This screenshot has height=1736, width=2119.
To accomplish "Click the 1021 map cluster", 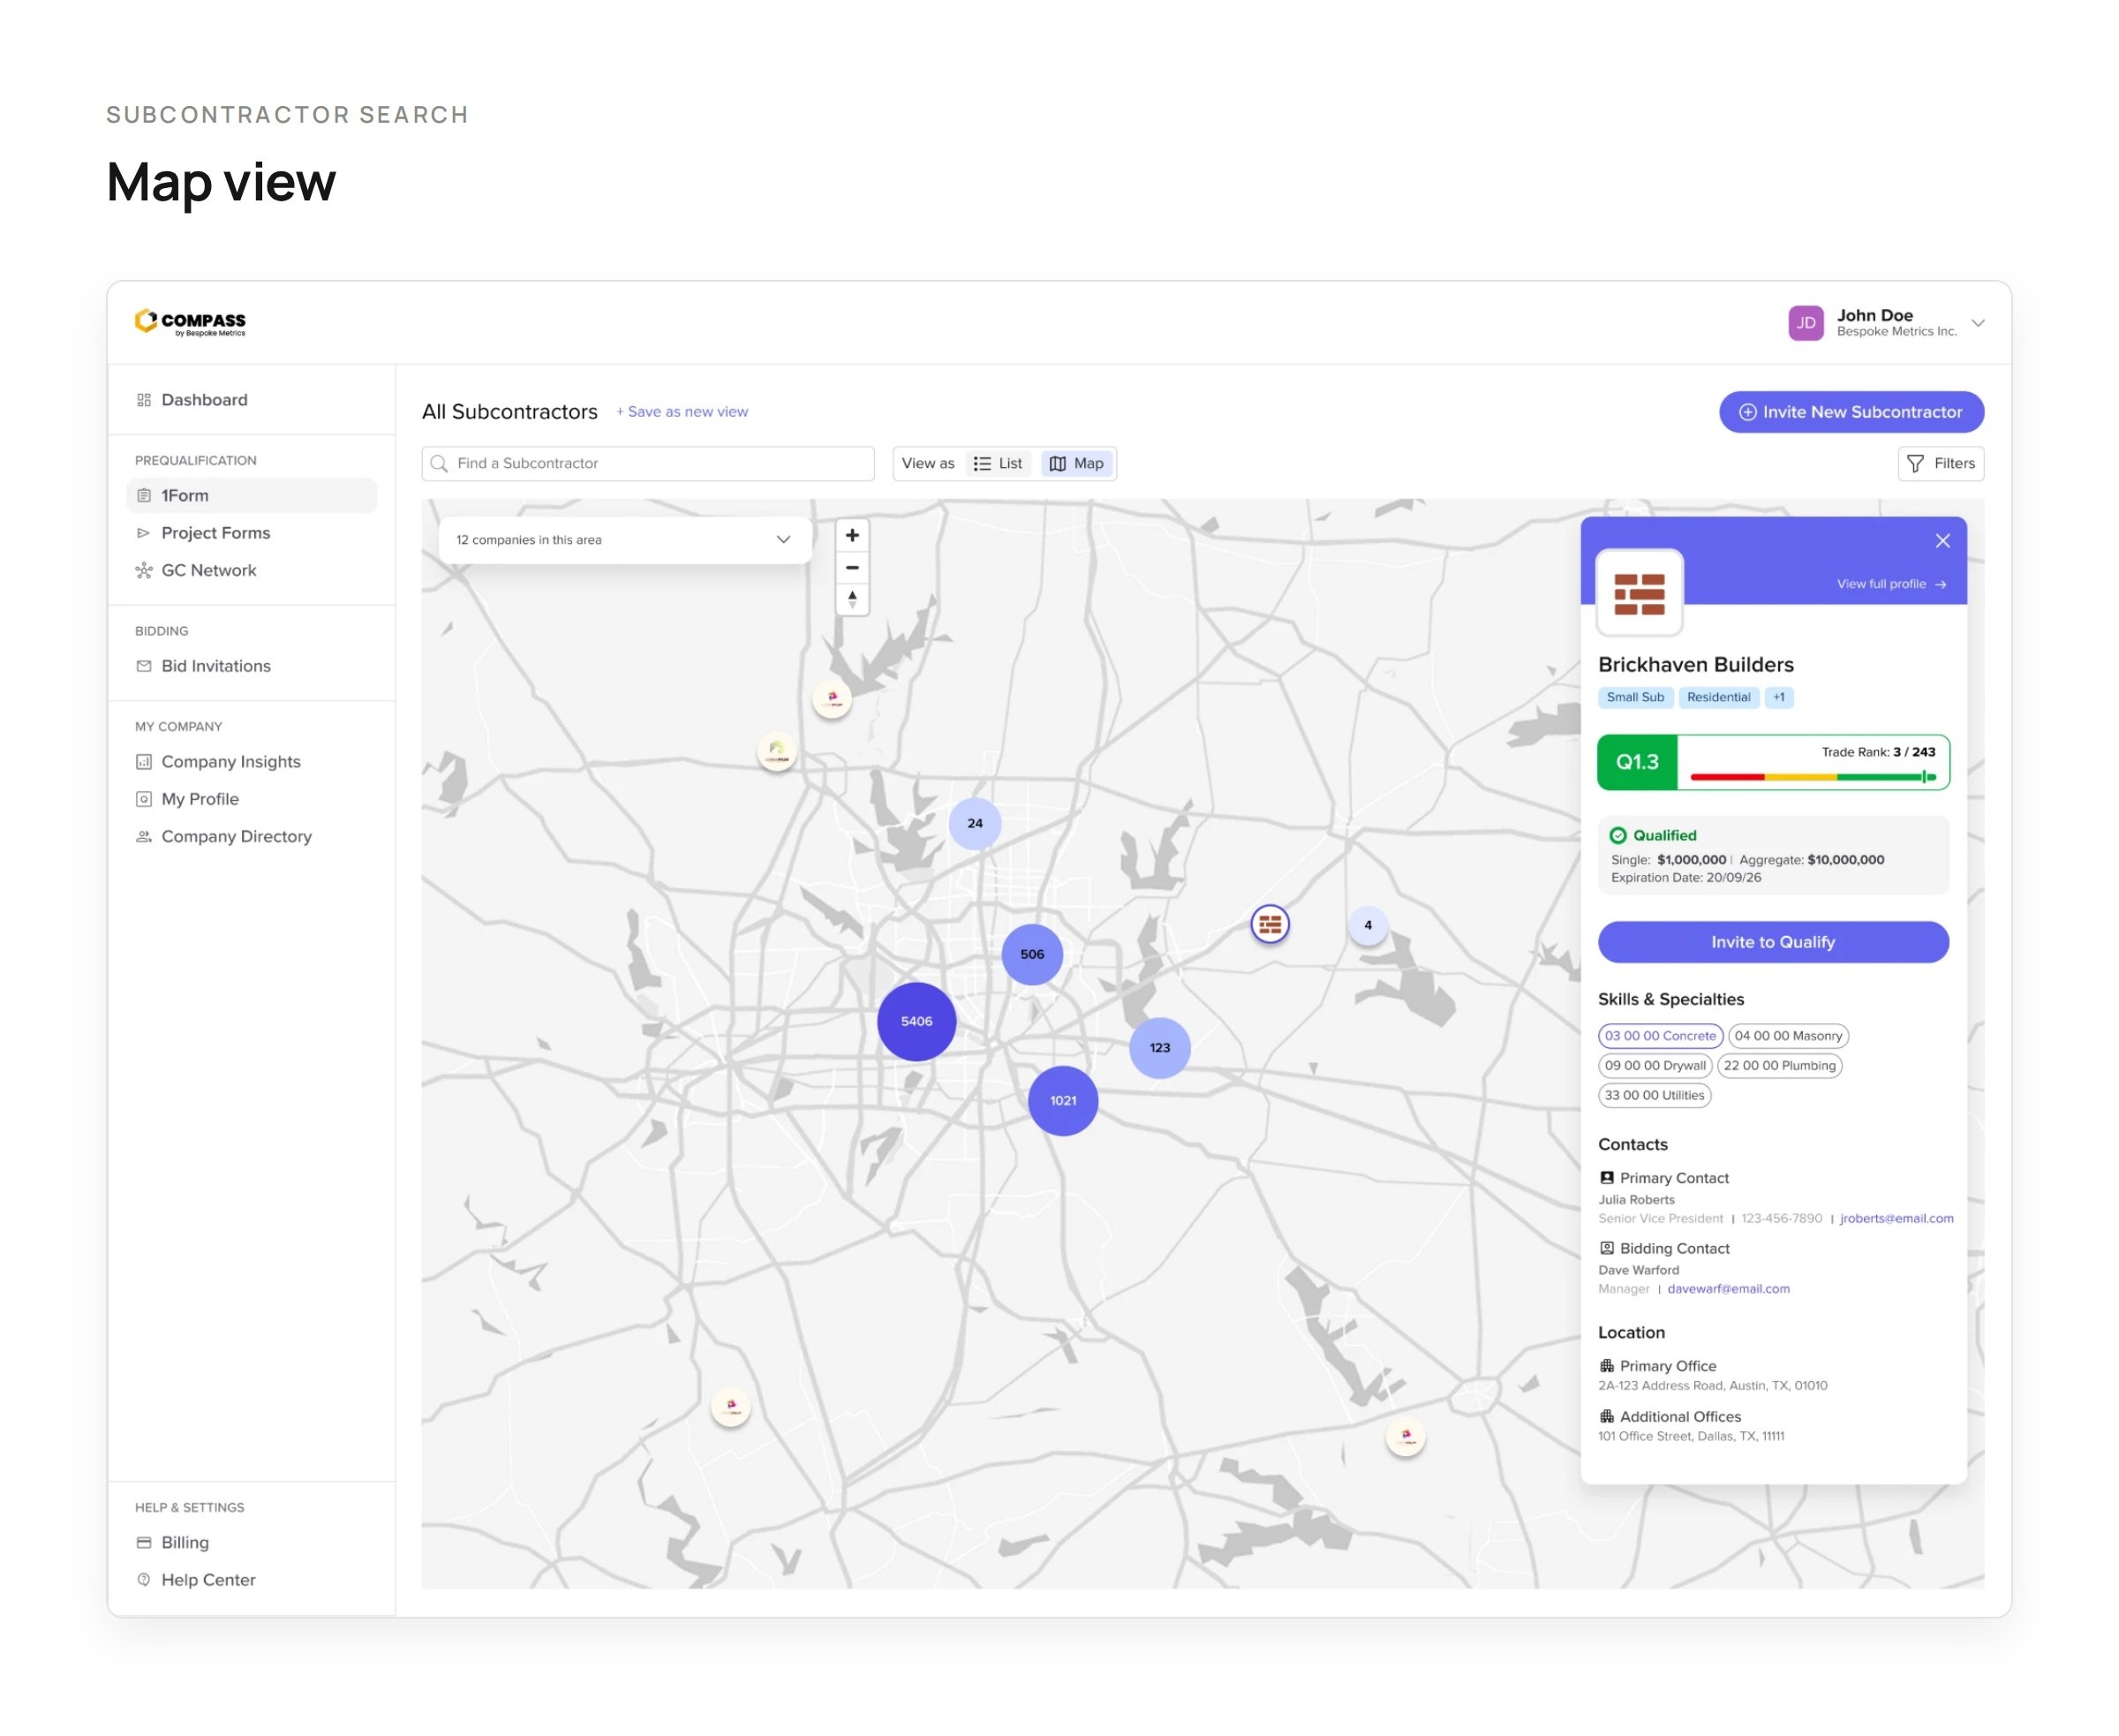I will (x=1063, y=1100).
